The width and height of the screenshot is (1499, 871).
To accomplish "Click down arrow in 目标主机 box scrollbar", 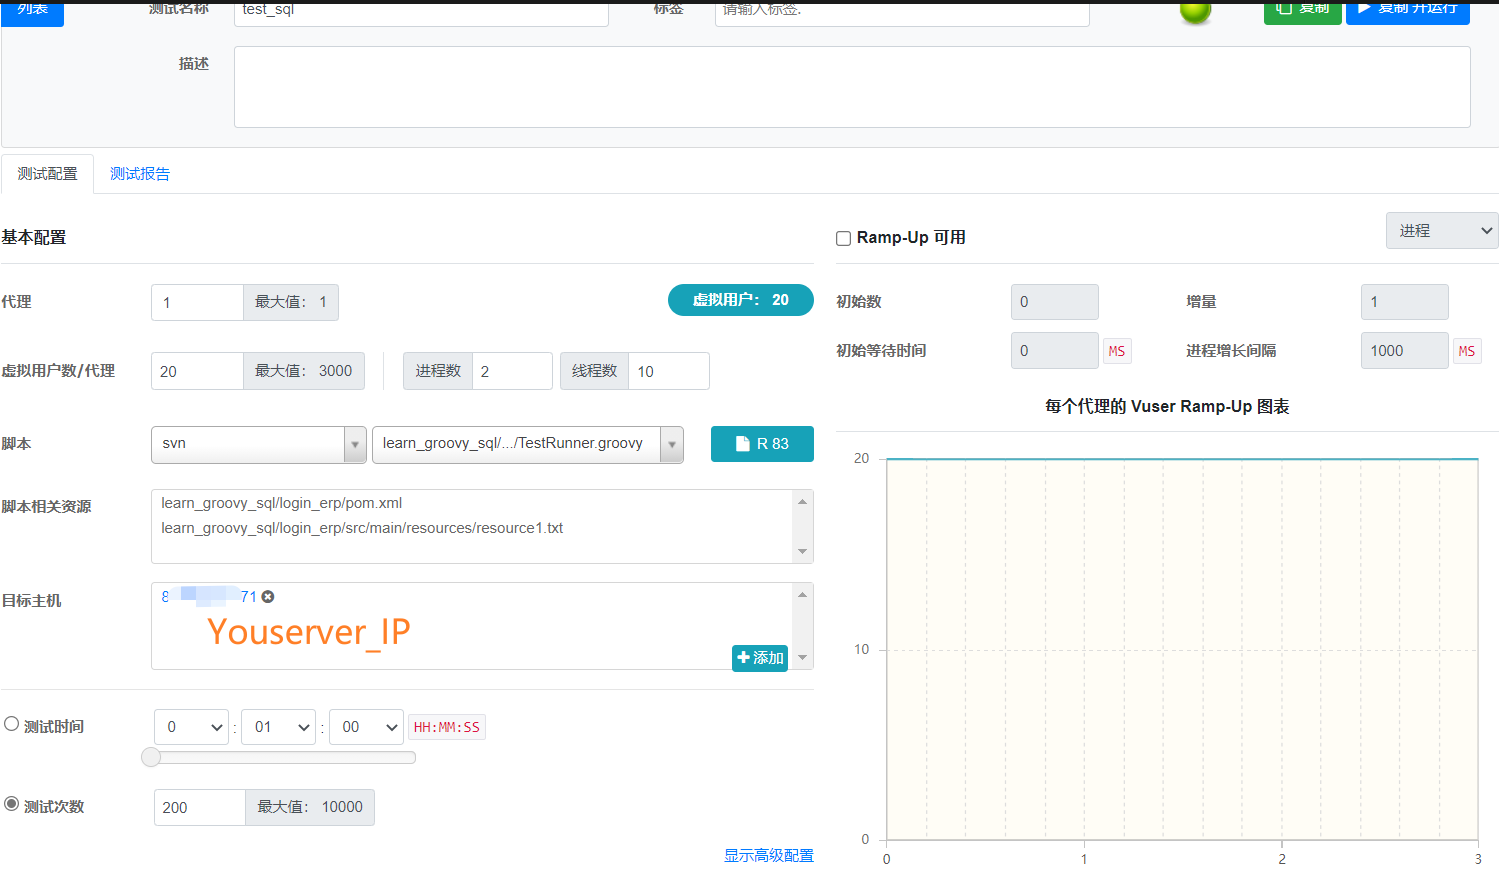I will pyautogui.click(x=802, y=658).
